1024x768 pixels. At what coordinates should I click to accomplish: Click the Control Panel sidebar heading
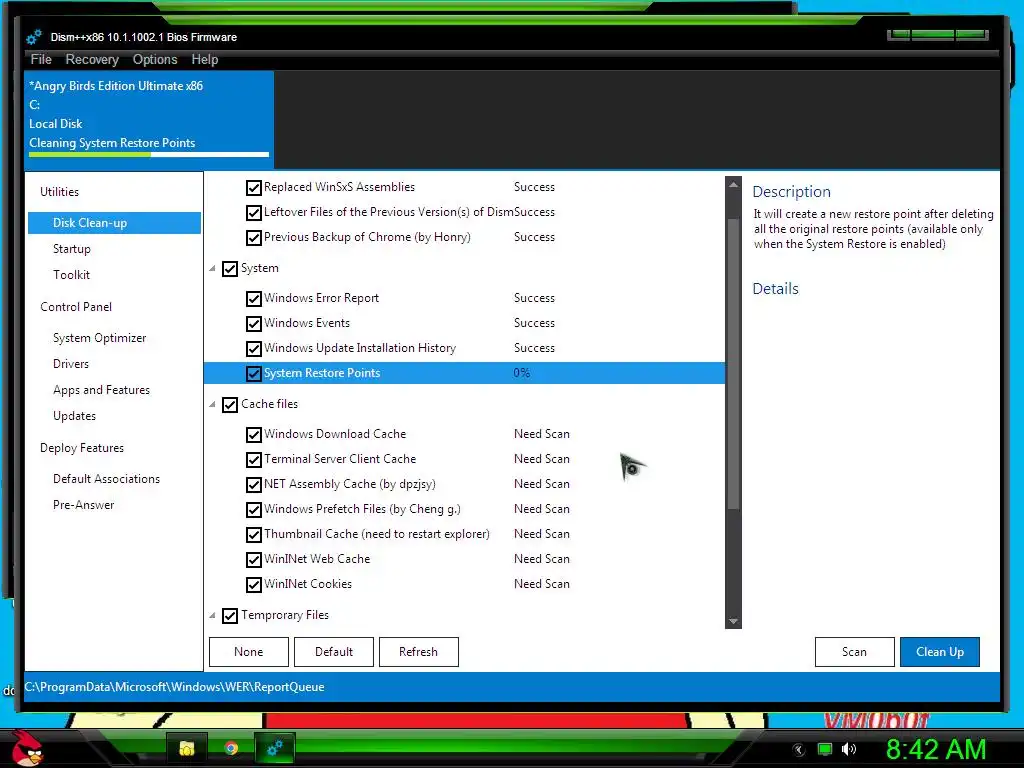76,307
